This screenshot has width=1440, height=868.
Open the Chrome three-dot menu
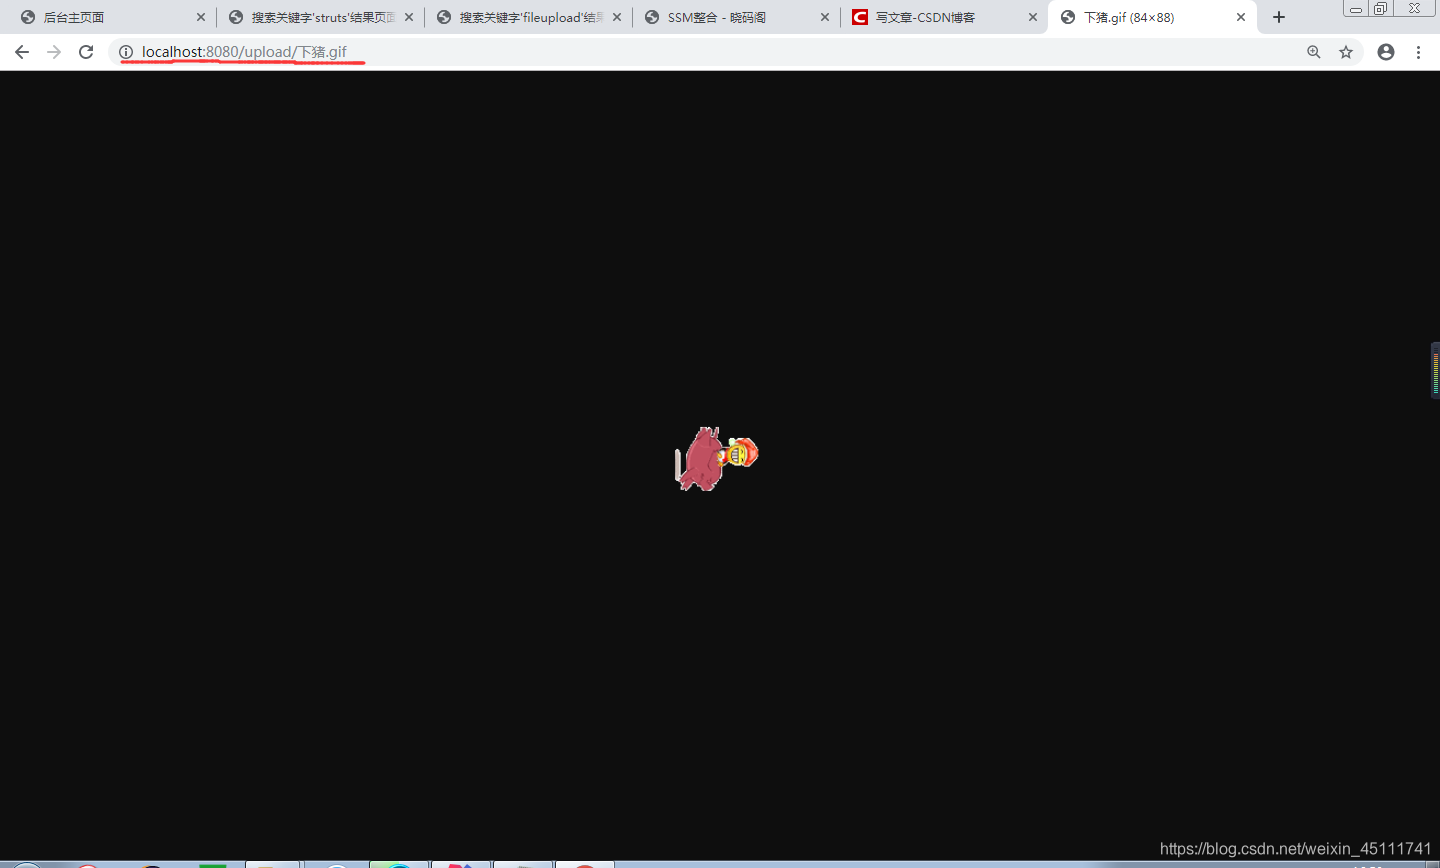pyautogui.click(x=1418, y=52)
